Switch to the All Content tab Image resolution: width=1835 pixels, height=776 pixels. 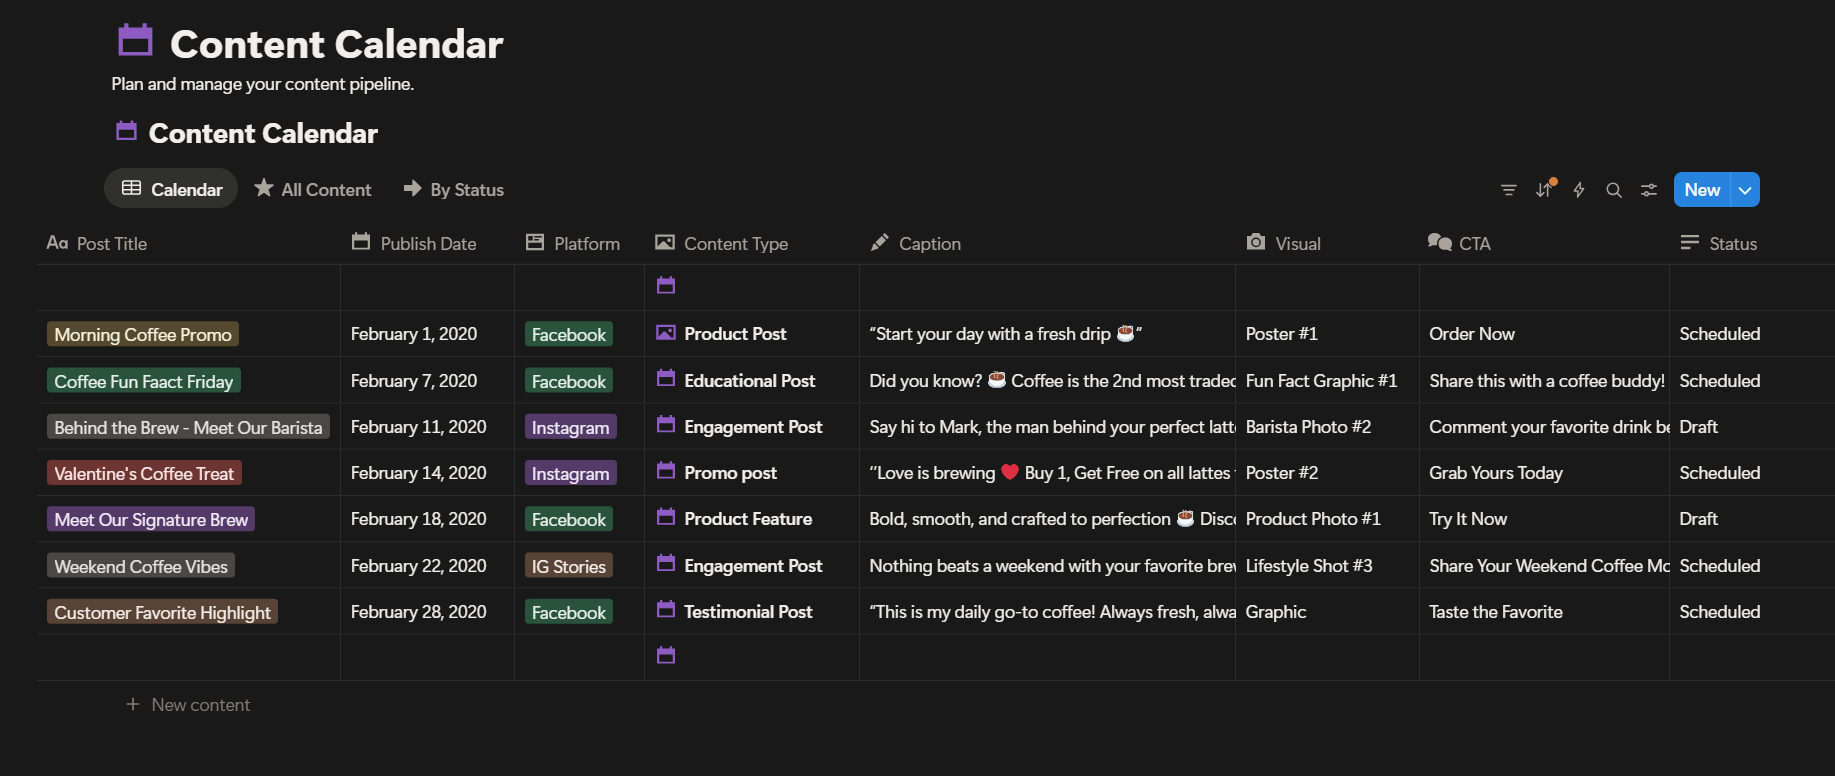click(313, 189)
